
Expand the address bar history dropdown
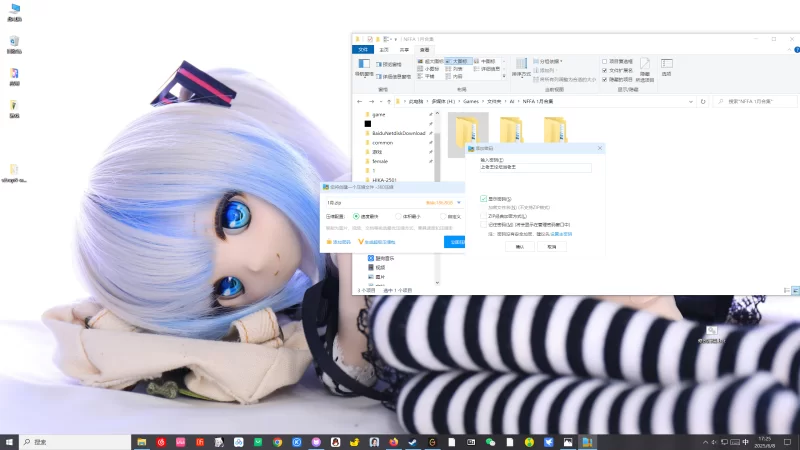click(692, 101)
